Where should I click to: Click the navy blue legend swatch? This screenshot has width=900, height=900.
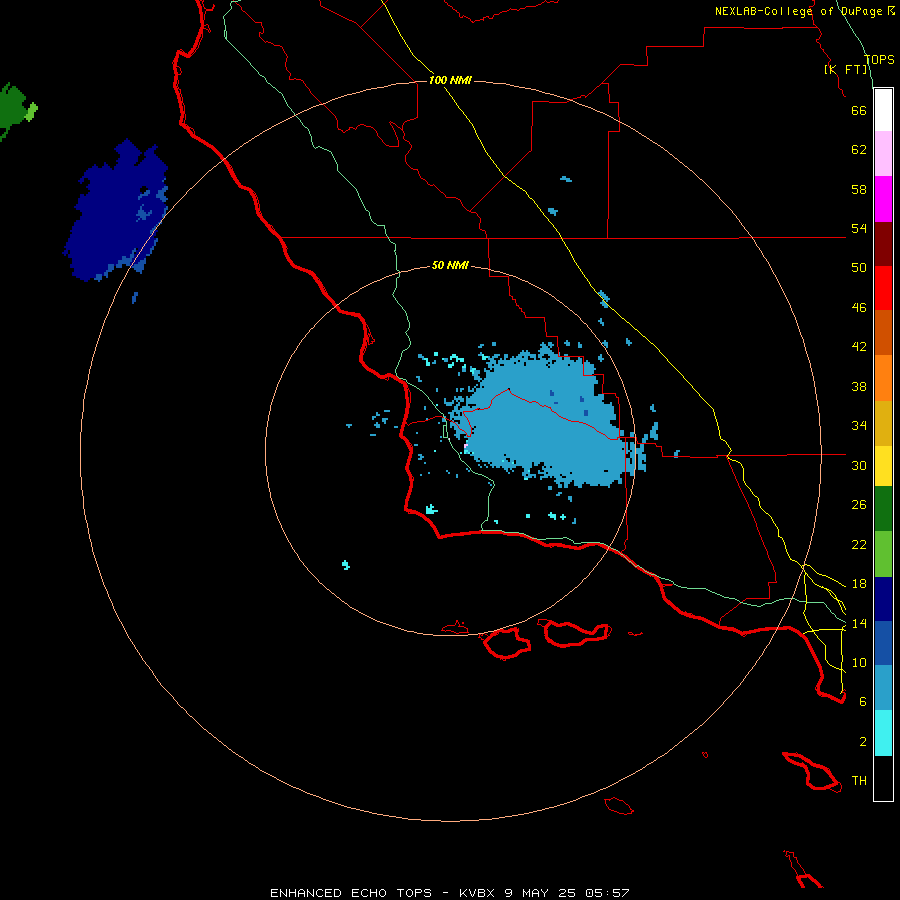(x=883, y=599)
